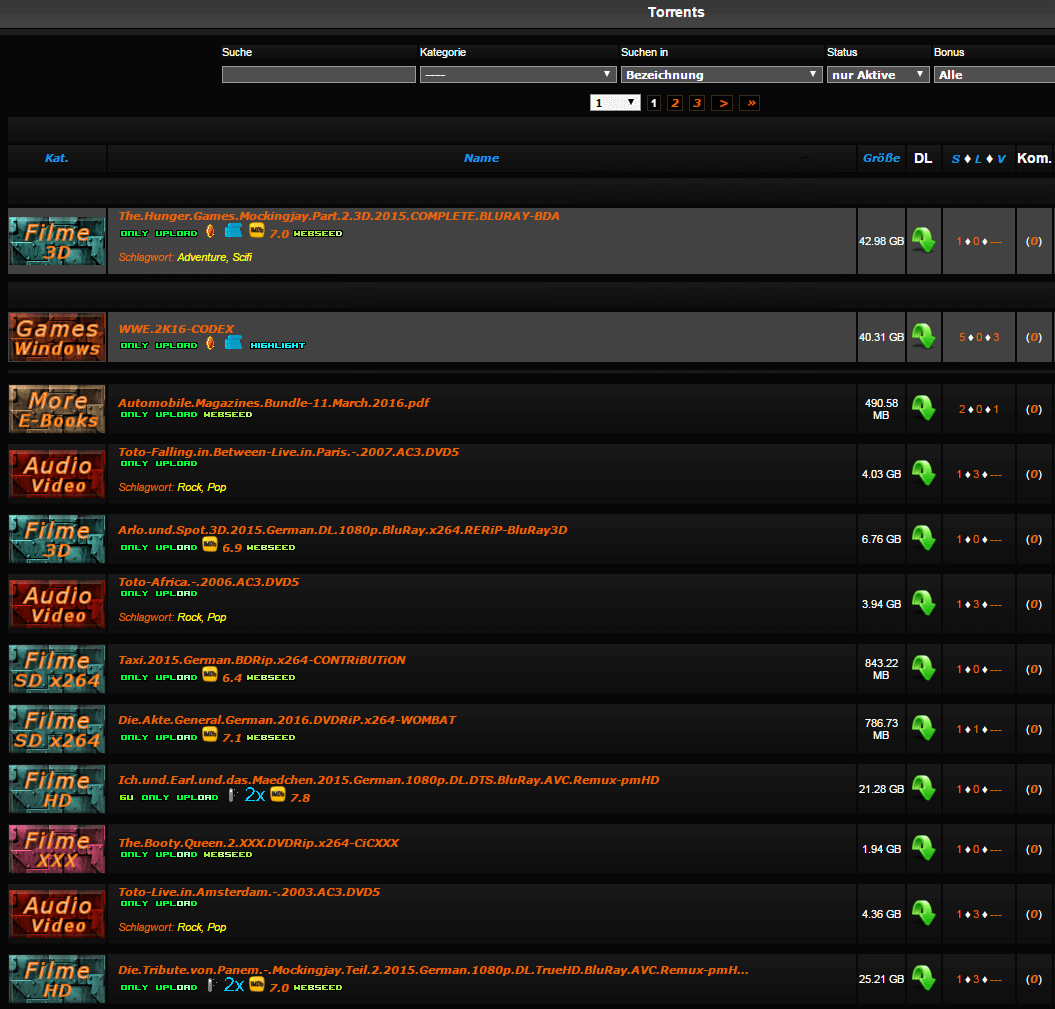Click IMDb icon in Die Akte General row

click(210, 734)
